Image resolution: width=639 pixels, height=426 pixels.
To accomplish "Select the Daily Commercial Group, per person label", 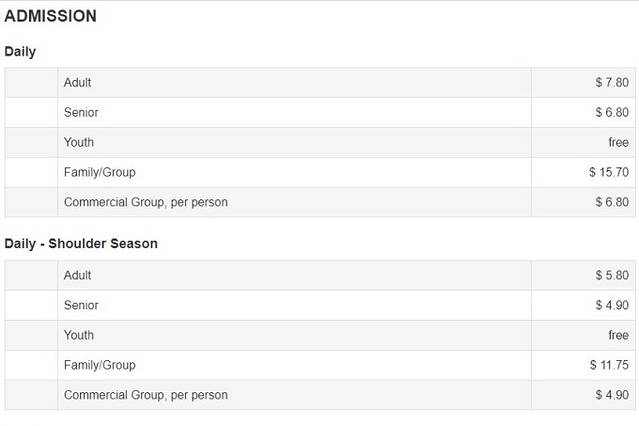I will (146, 202).
